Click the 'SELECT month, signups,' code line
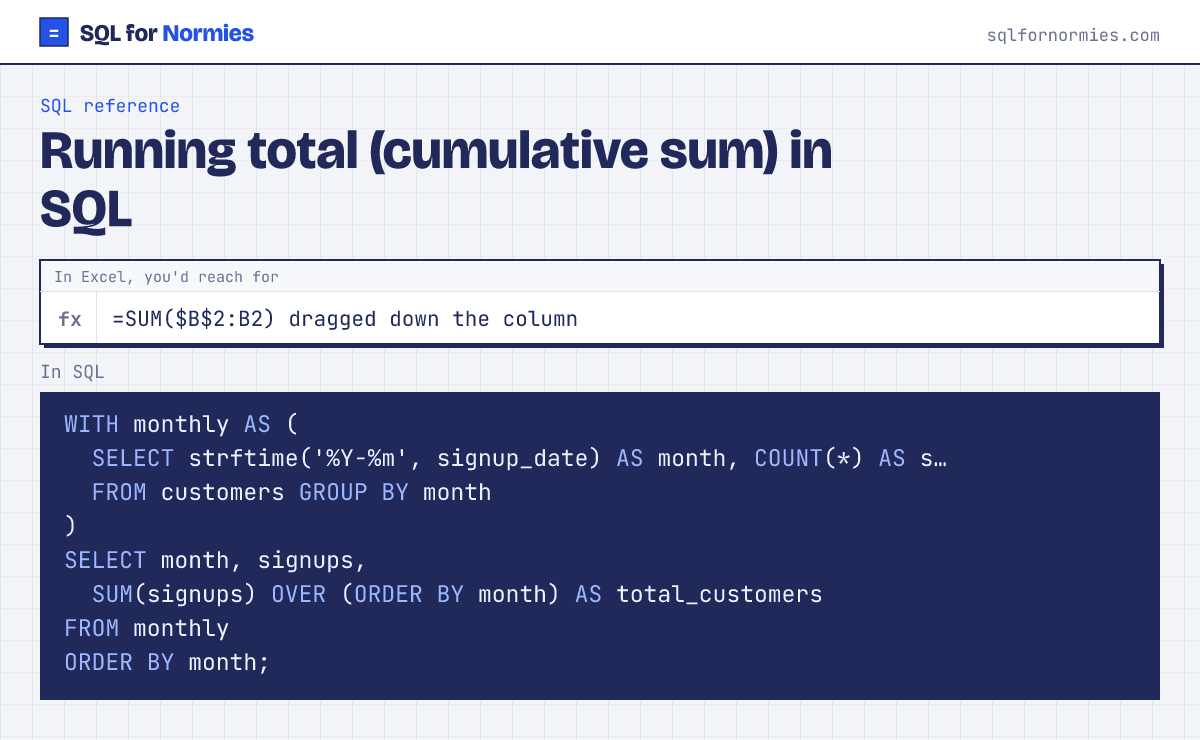 (216, 560)
